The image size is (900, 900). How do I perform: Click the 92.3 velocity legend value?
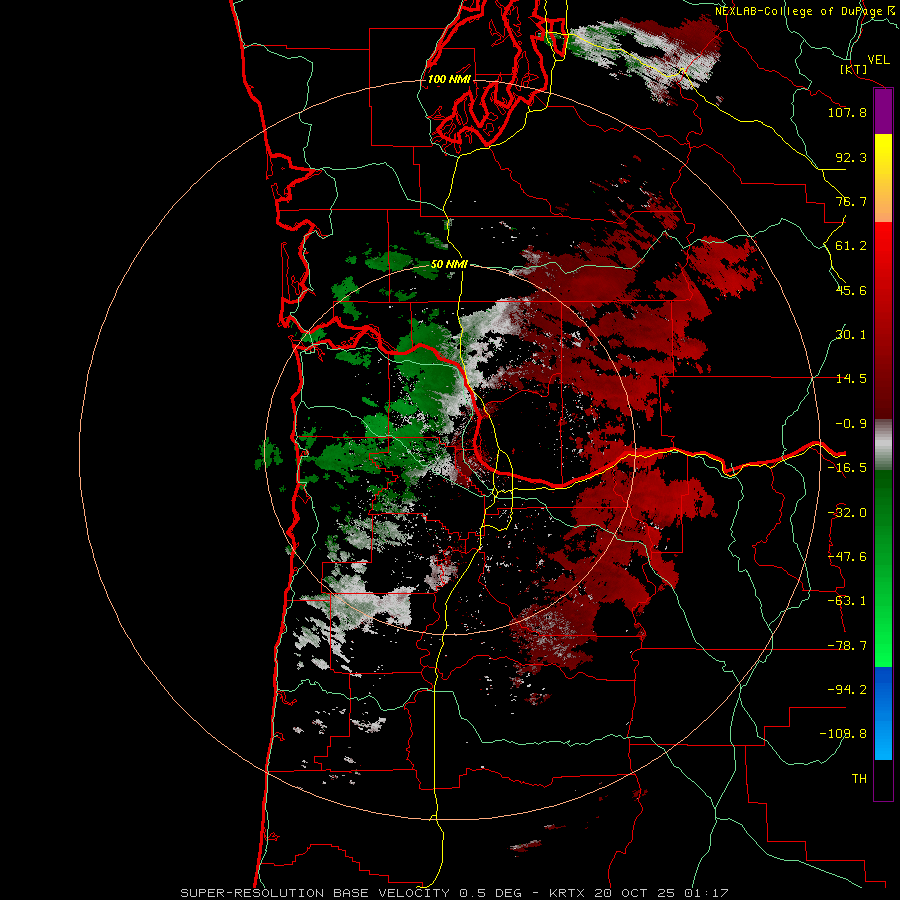(x=851, y=157)
